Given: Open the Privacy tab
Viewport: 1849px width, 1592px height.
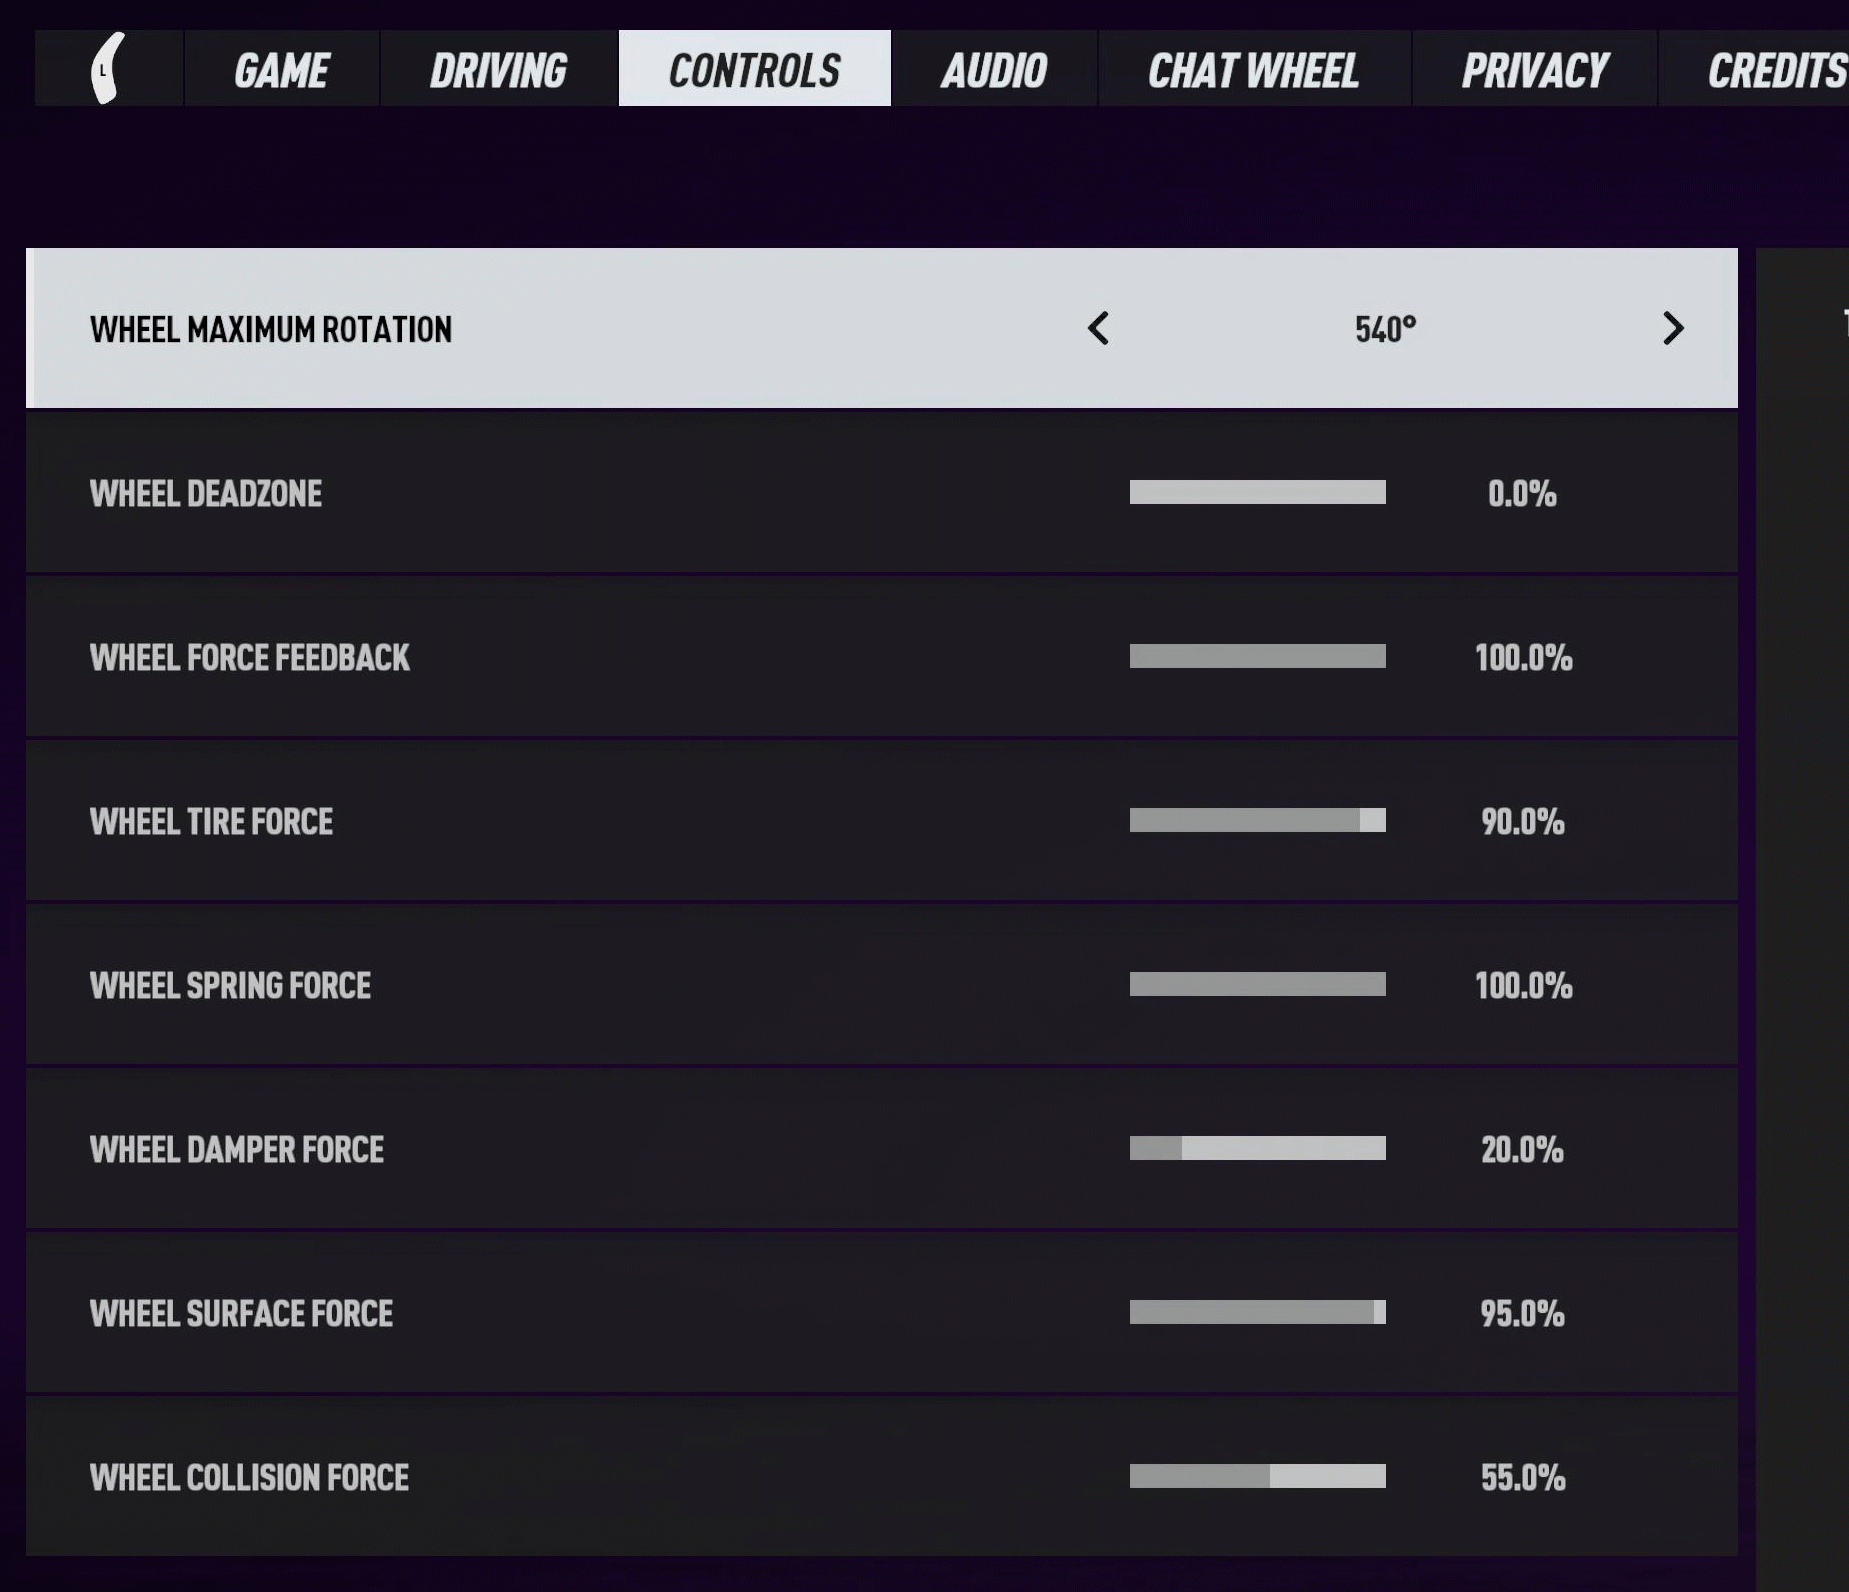Looking at the screenshot, I should click(x=1535, y=68).
